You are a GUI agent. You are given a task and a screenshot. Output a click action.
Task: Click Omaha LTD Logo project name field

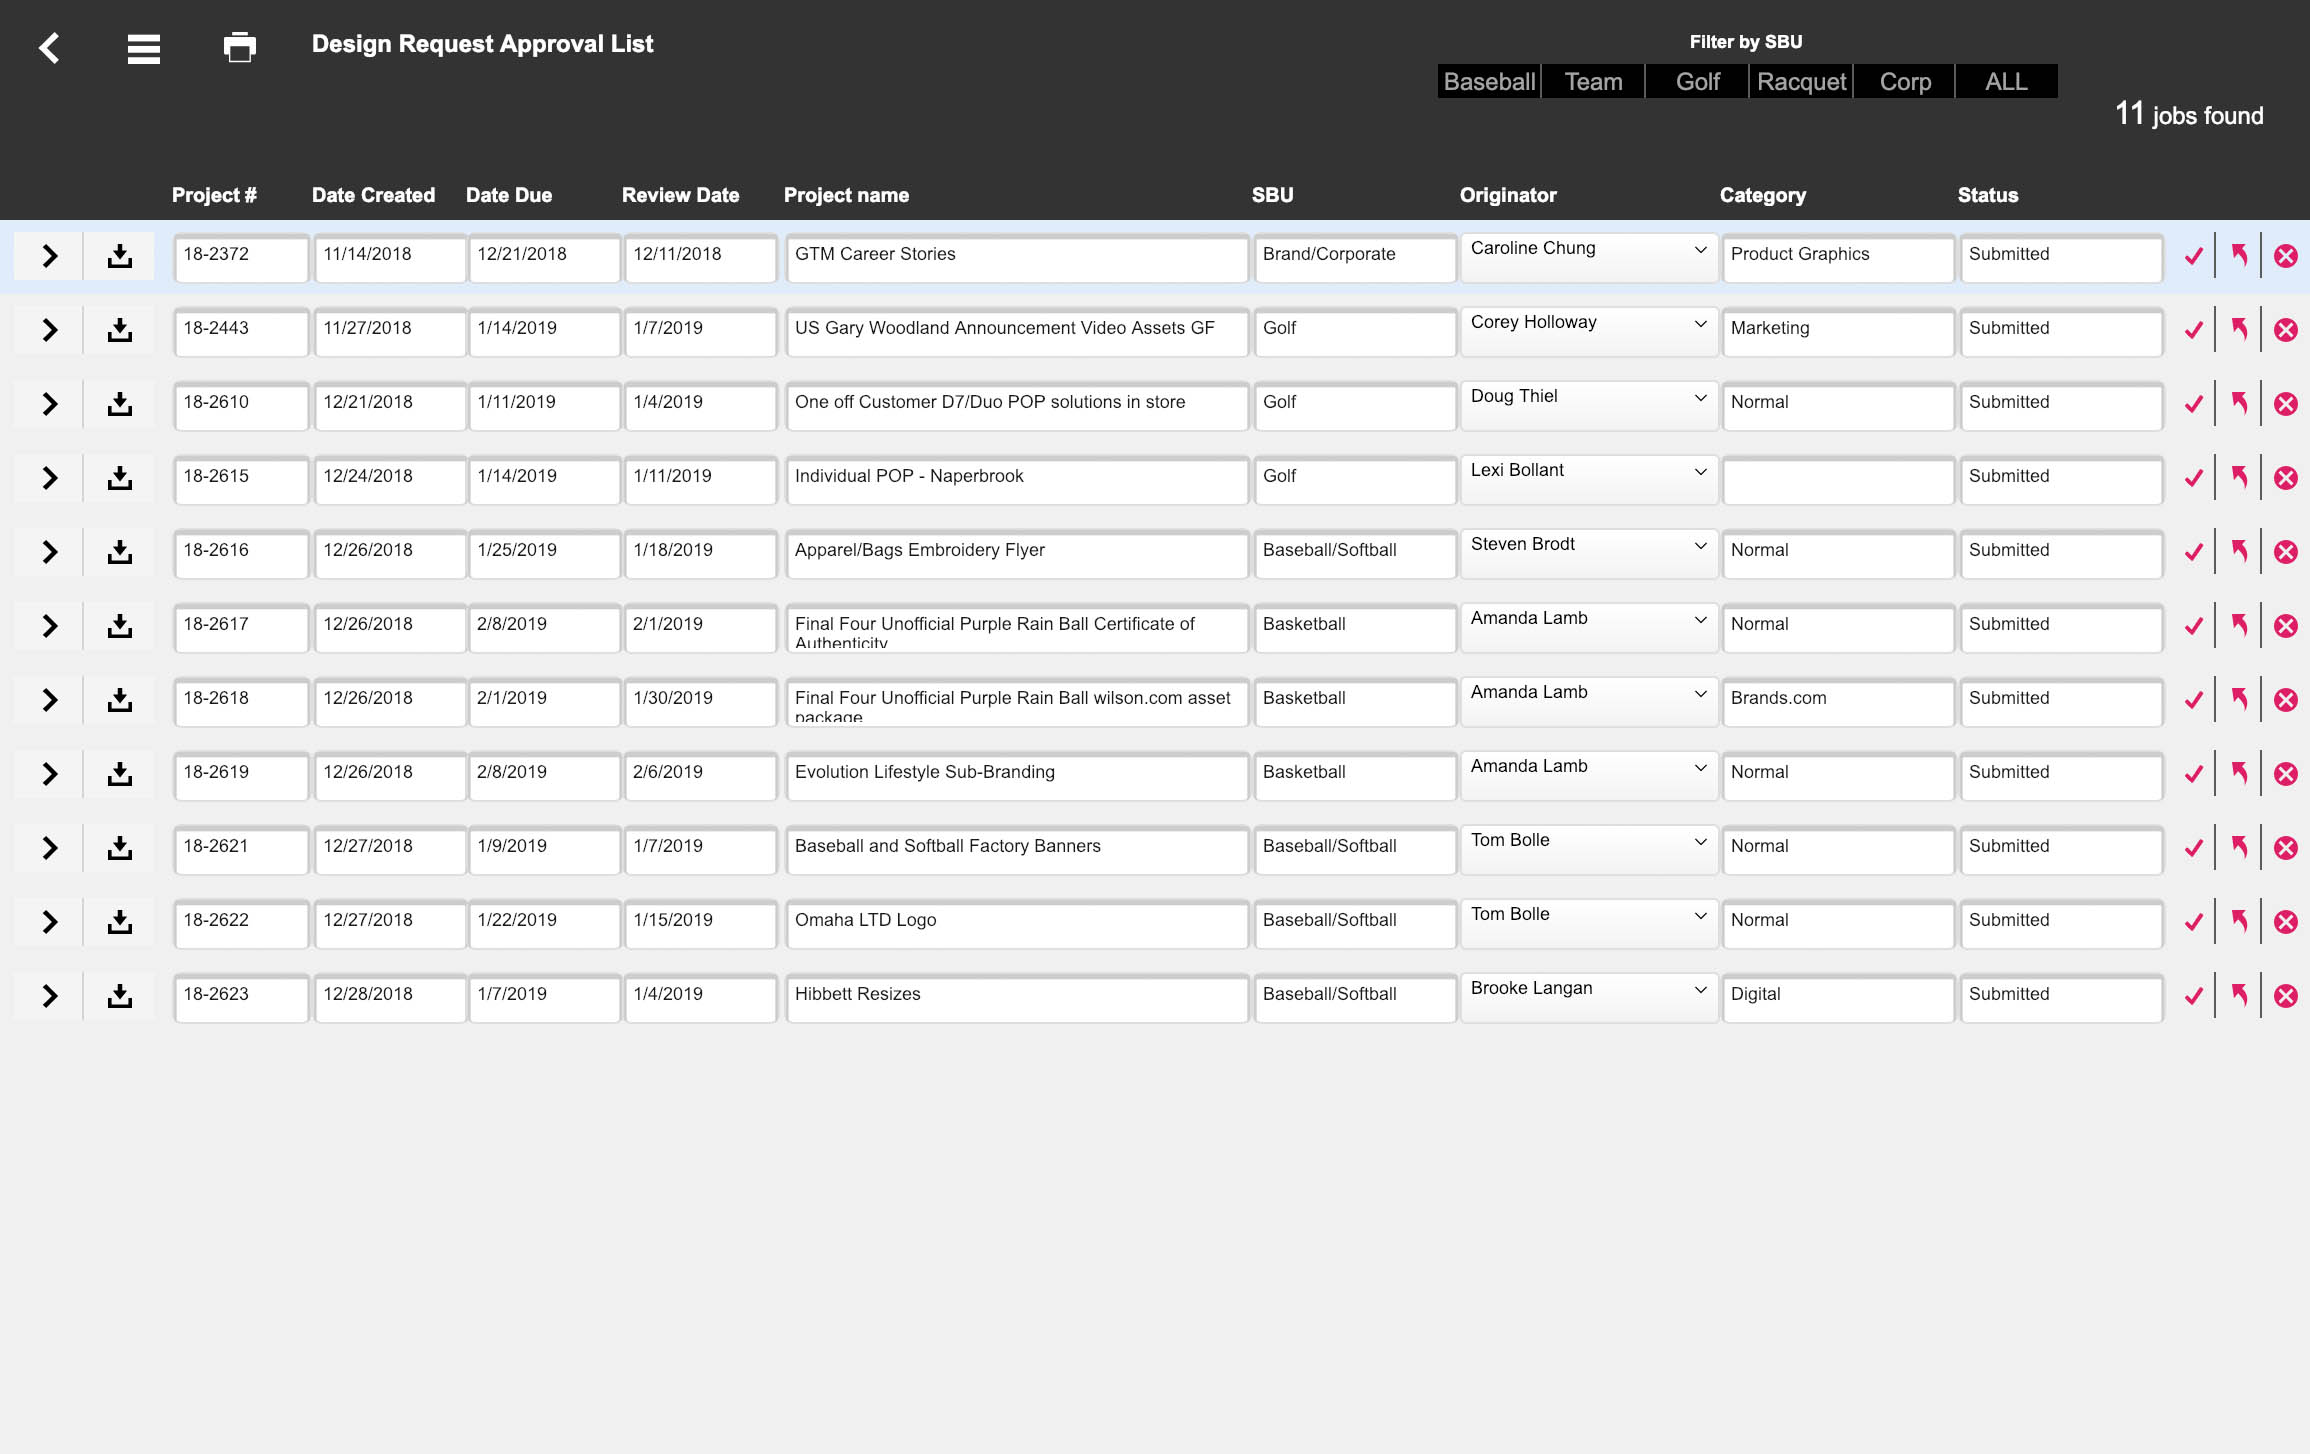1016,921
